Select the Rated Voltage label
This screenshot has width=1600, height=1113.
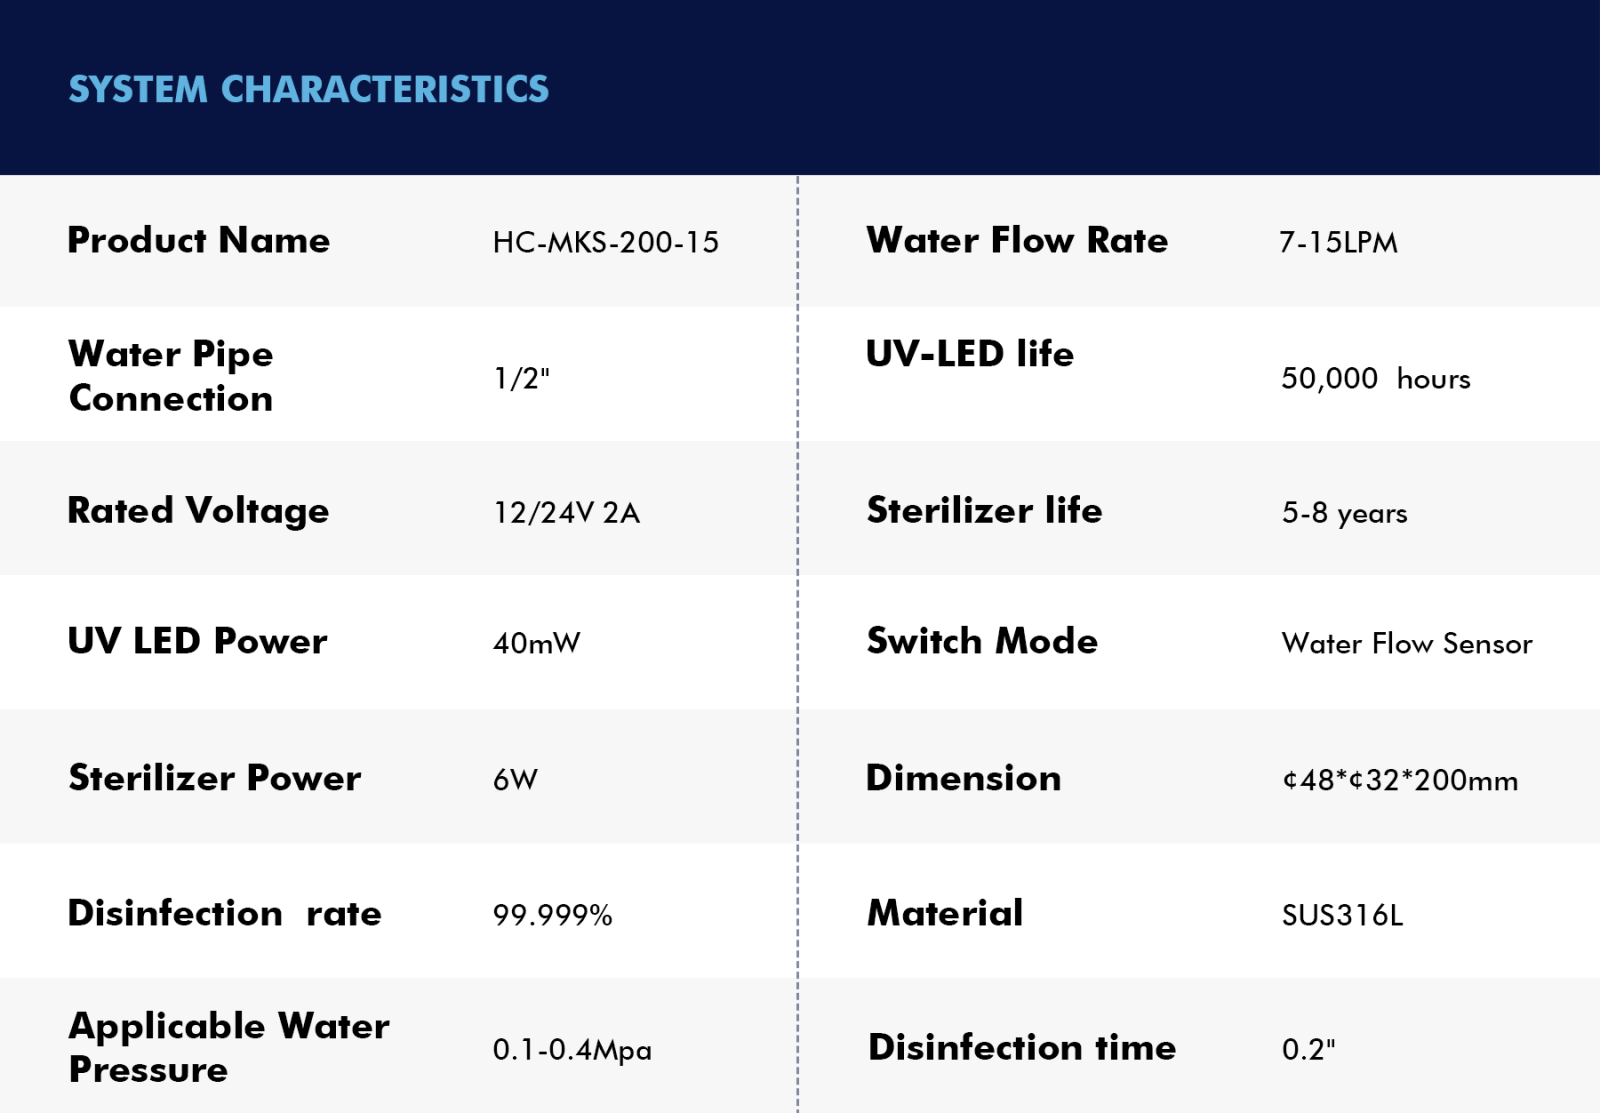(x=198, y=511)
